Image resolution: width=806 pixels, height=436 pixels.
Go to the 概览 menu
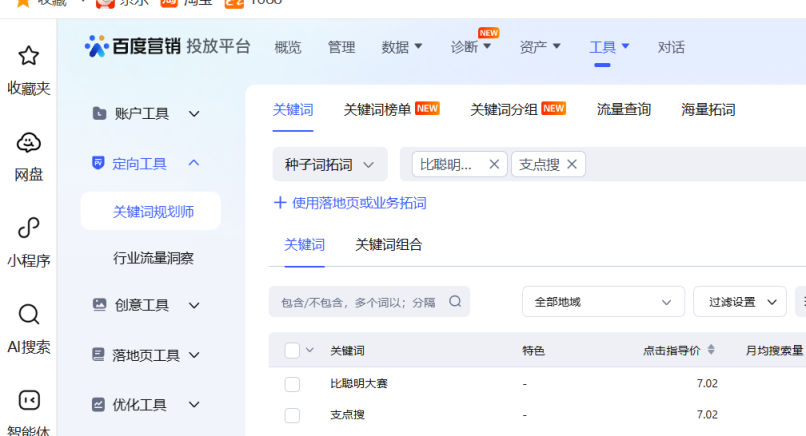(288, 47)
